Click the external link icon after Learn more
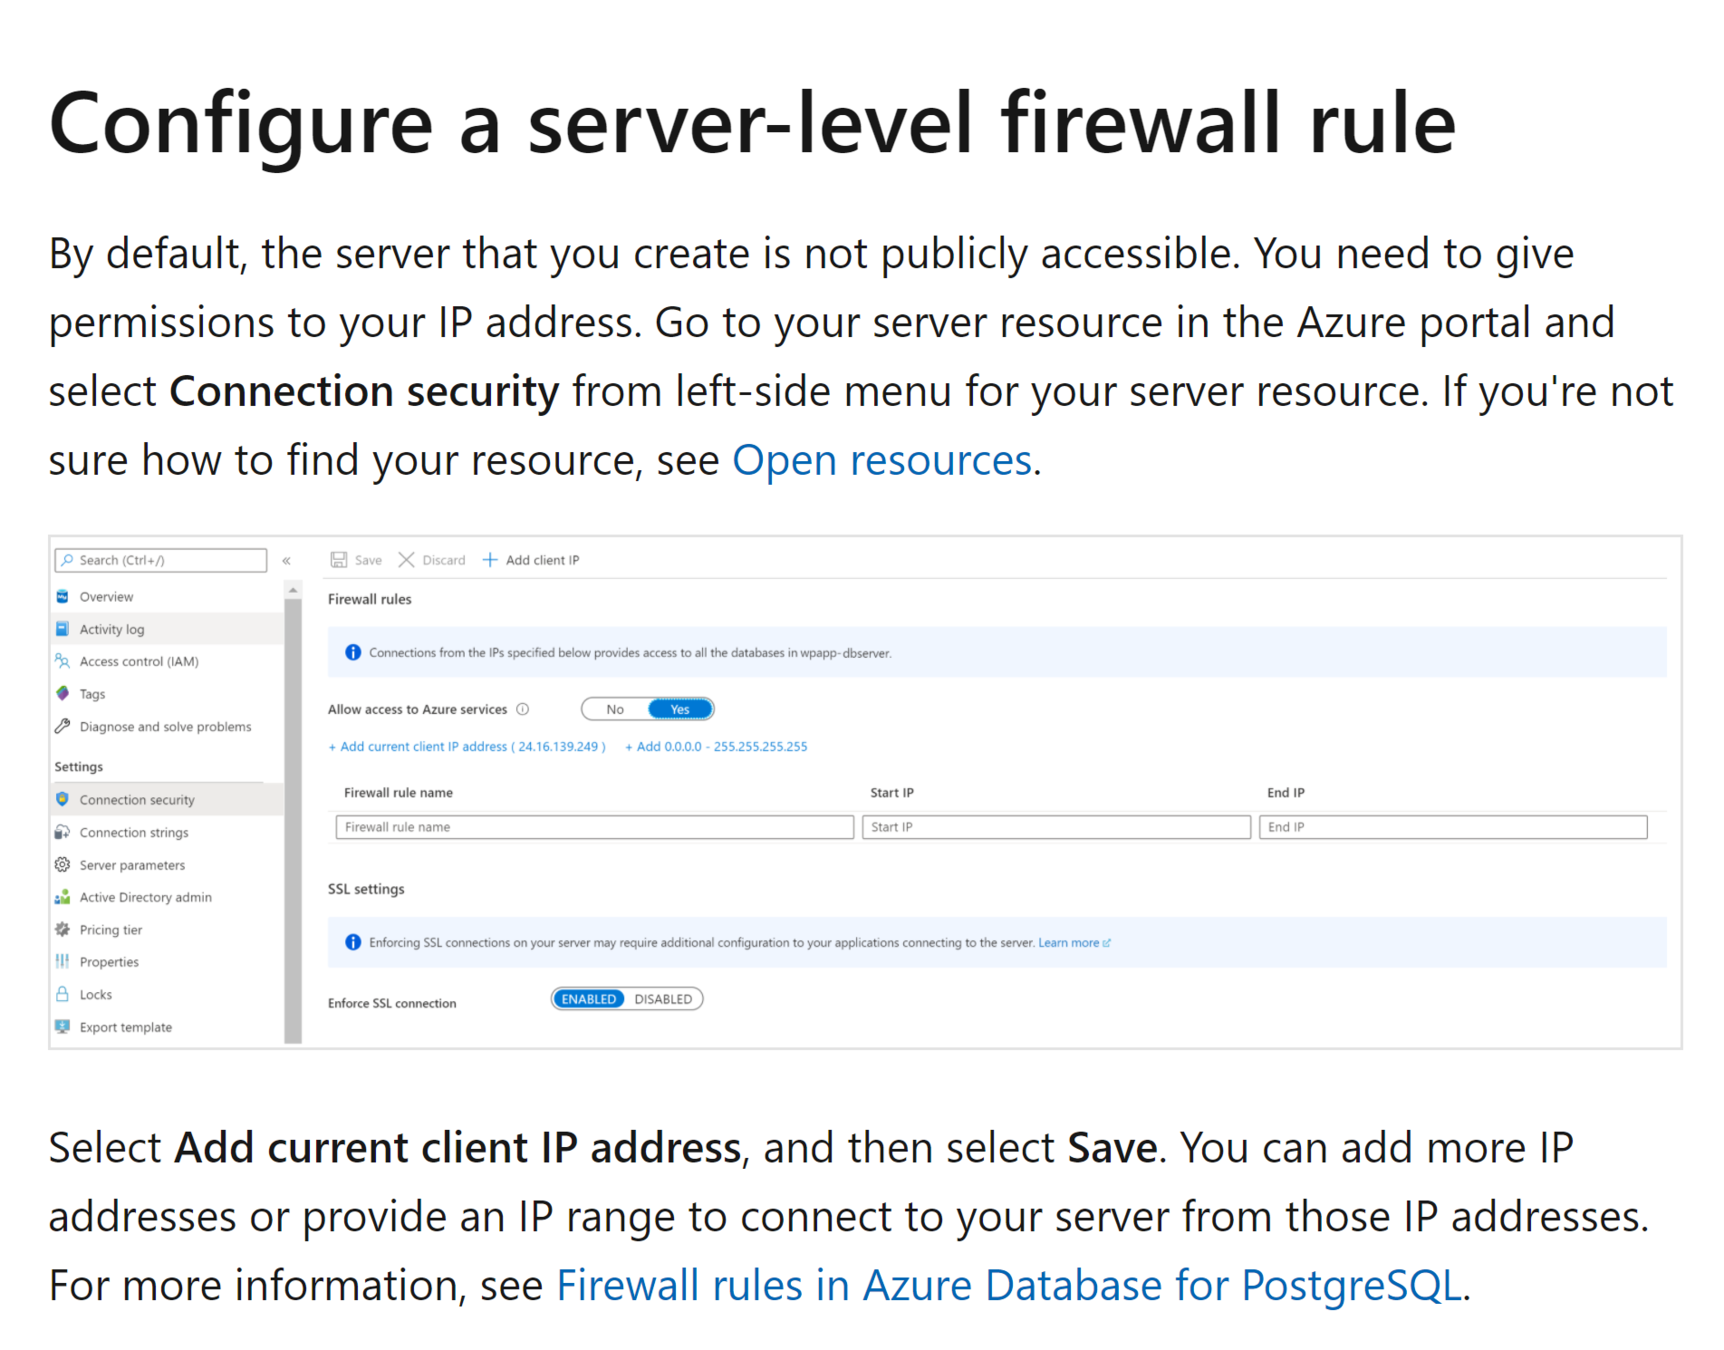This screenshot has width=1724, height=1350. click(x=1107, y=943)
